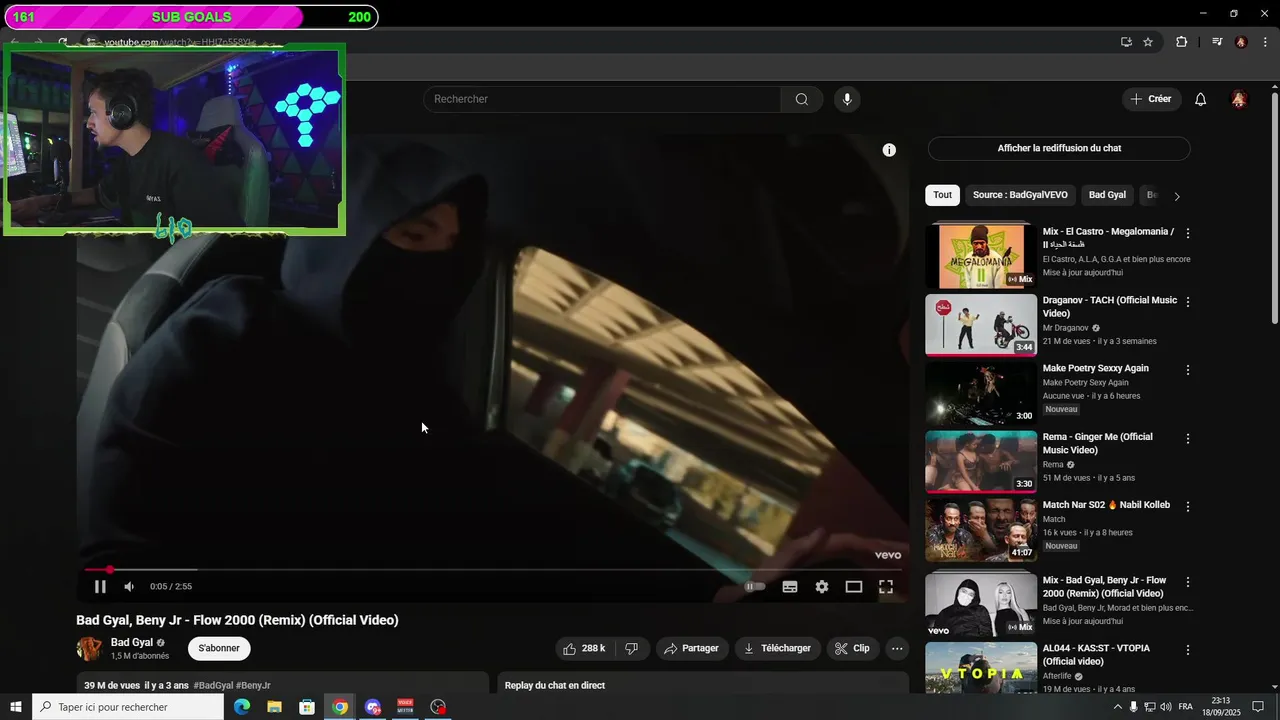Viewport: 1280px width, 720px height.
Task: Open the Chrome profile avatar
Action: point(1241,42)
